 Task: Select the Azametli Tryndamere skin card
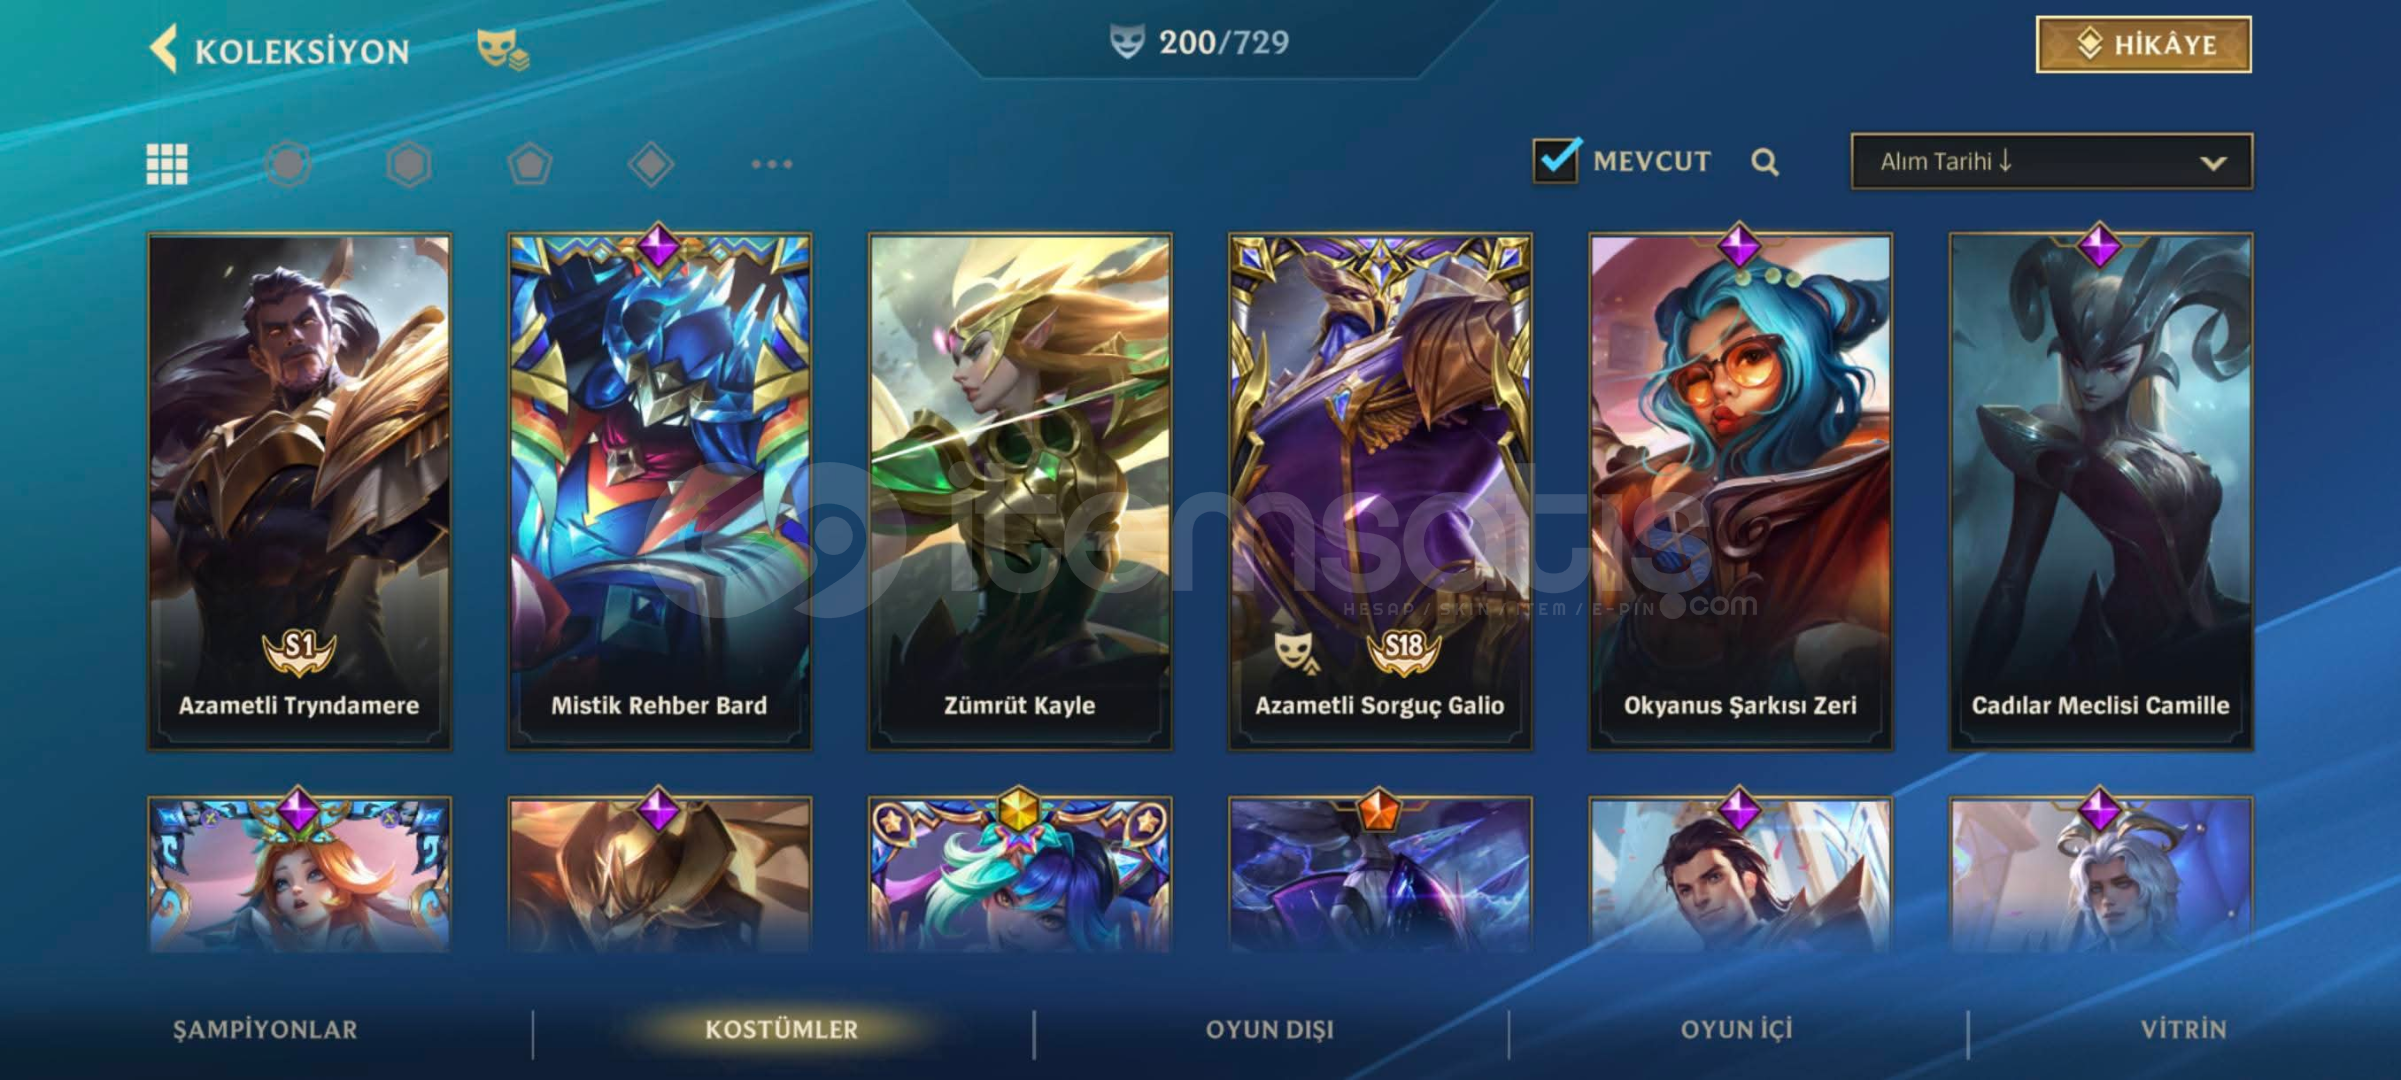tap(299, 491)
